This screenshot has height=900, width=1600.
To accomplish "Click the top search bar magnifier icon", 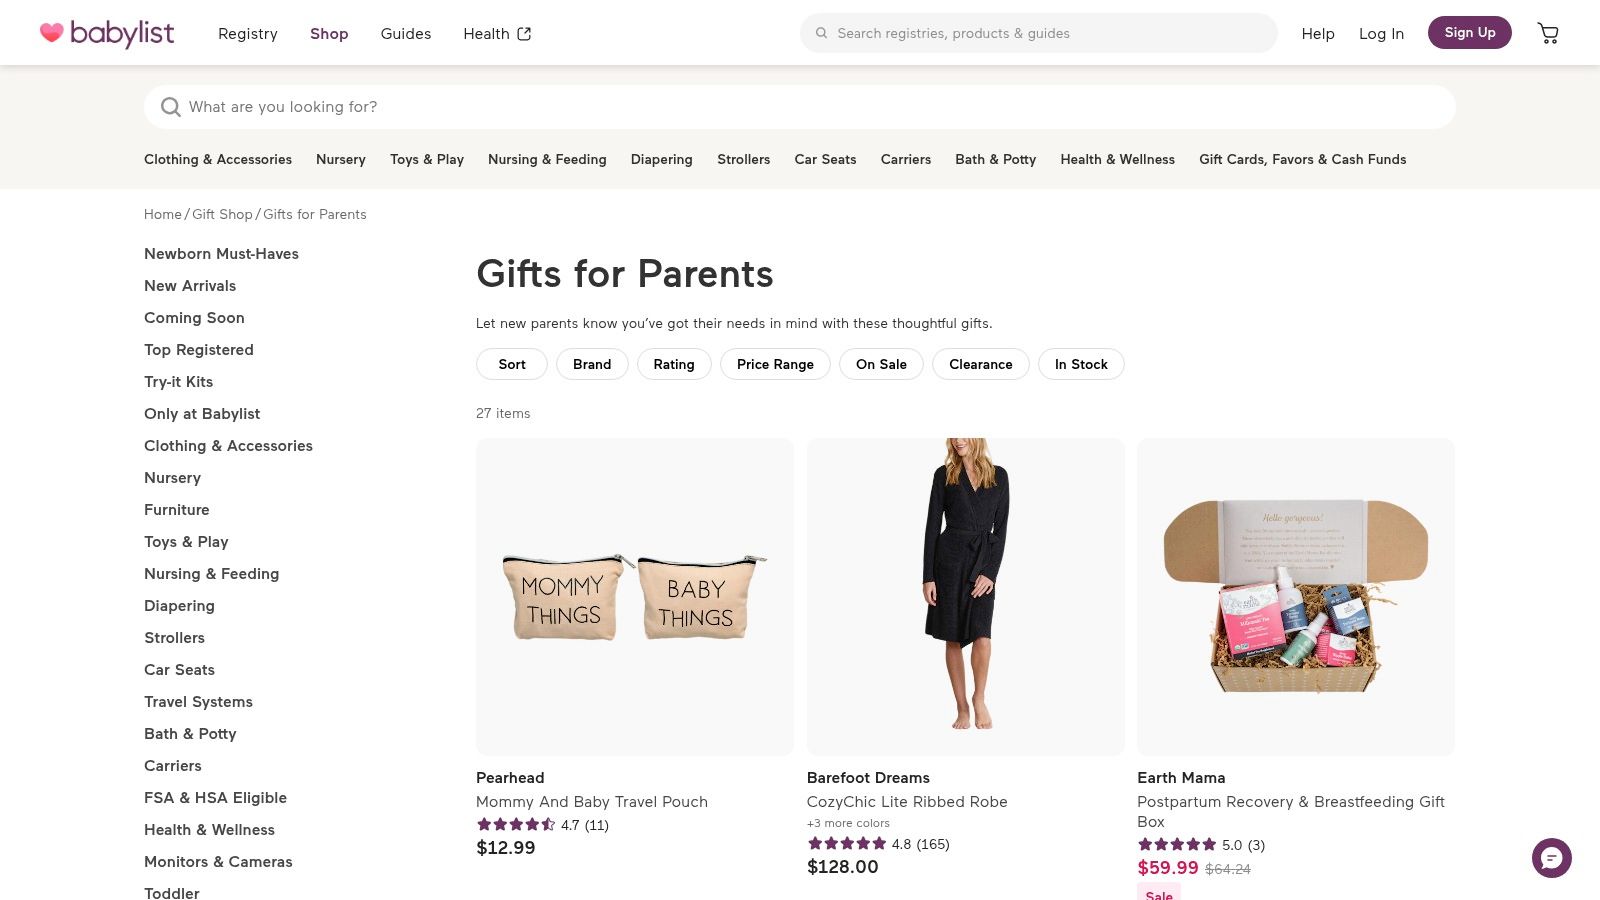I will (821, 33).
